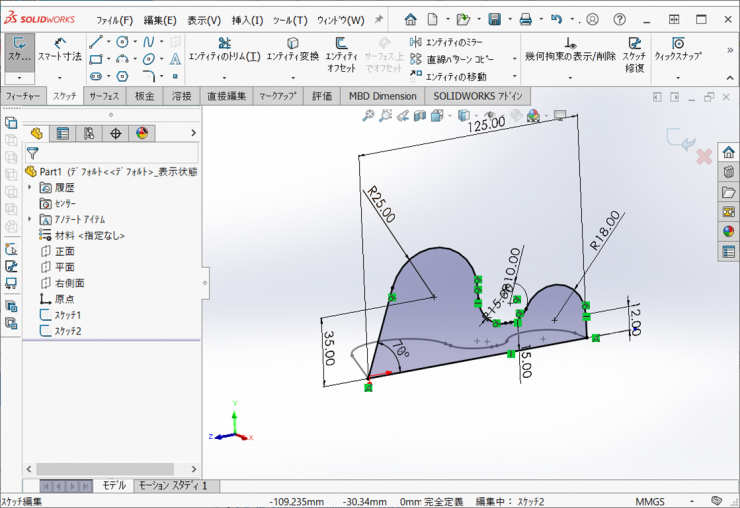740x508 pixels.
Task: Open the 挿入(I) menu
Action: tap(247, 20)
